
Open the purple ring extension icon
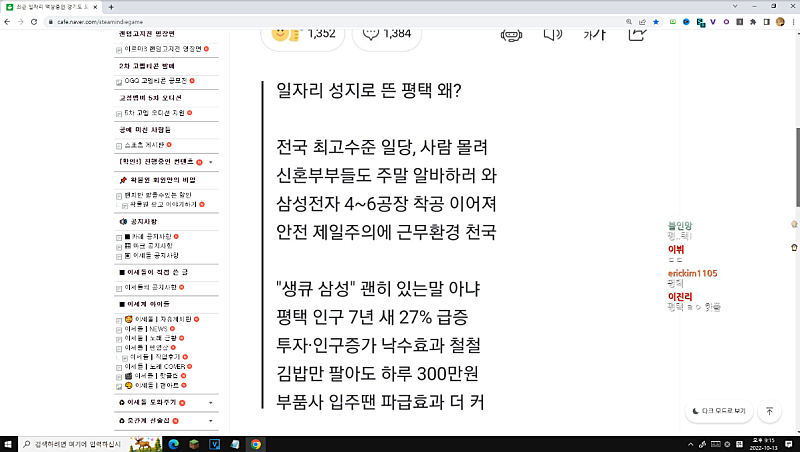pyautogui.click(x=726, y=22)
